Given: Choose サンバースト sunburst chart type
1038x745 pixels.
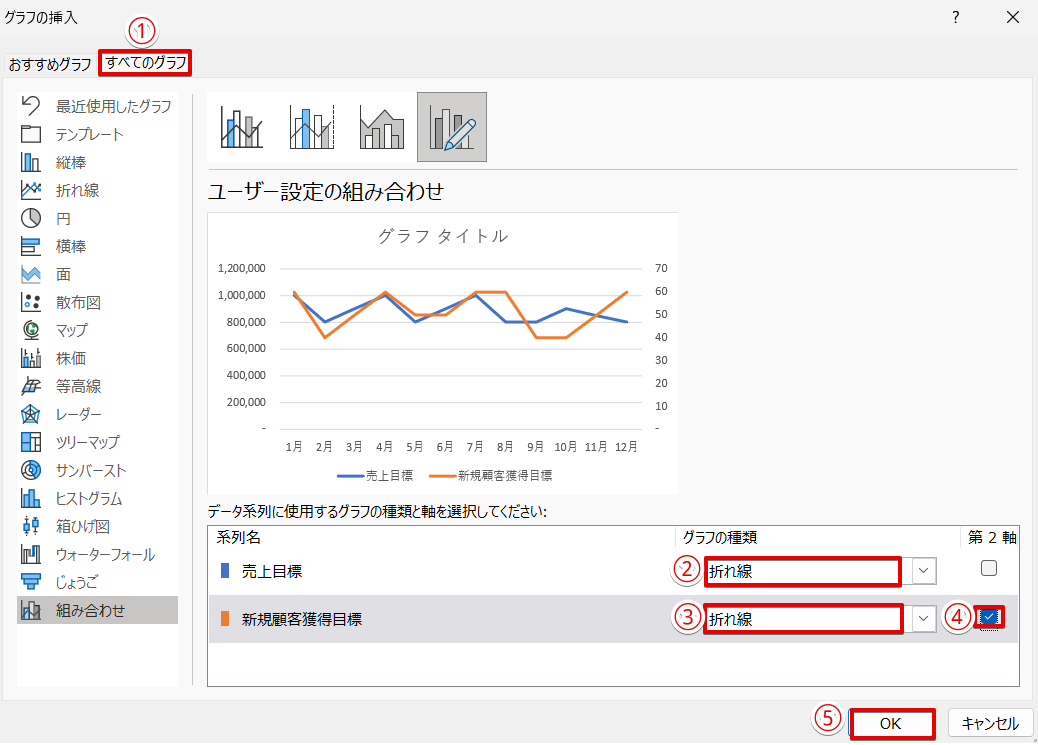Looking at the screenshot, I should point(90,470).
